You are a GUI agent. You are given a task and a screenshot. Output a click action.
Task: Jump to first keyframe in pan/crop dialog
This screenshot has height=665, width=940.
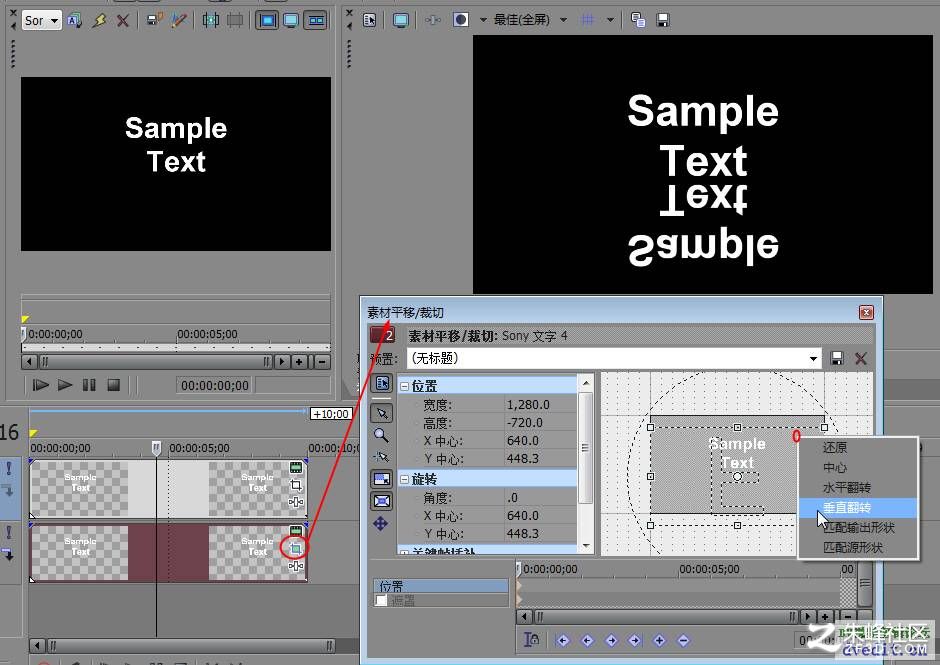(x=562, y=640)
